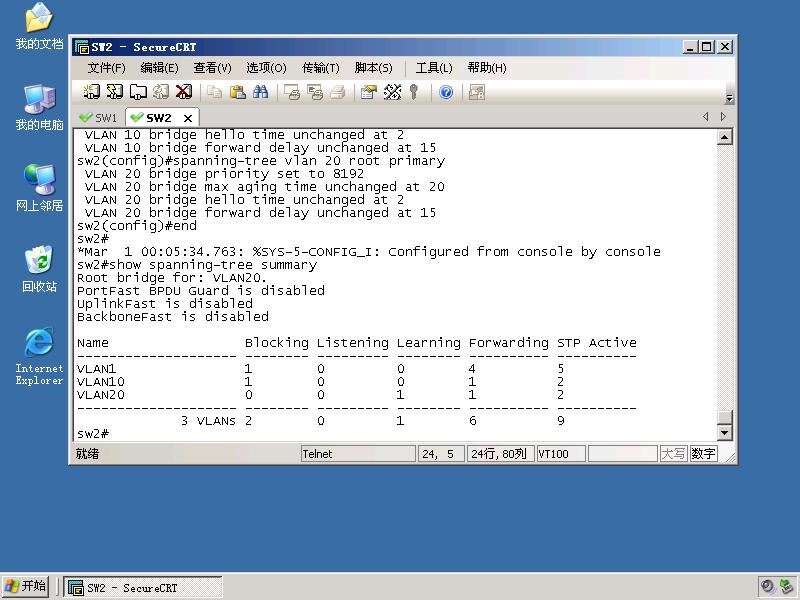Click the 网上邻居 desktop icon
This screenshot has height=600, width=800.
pos(39,188)
